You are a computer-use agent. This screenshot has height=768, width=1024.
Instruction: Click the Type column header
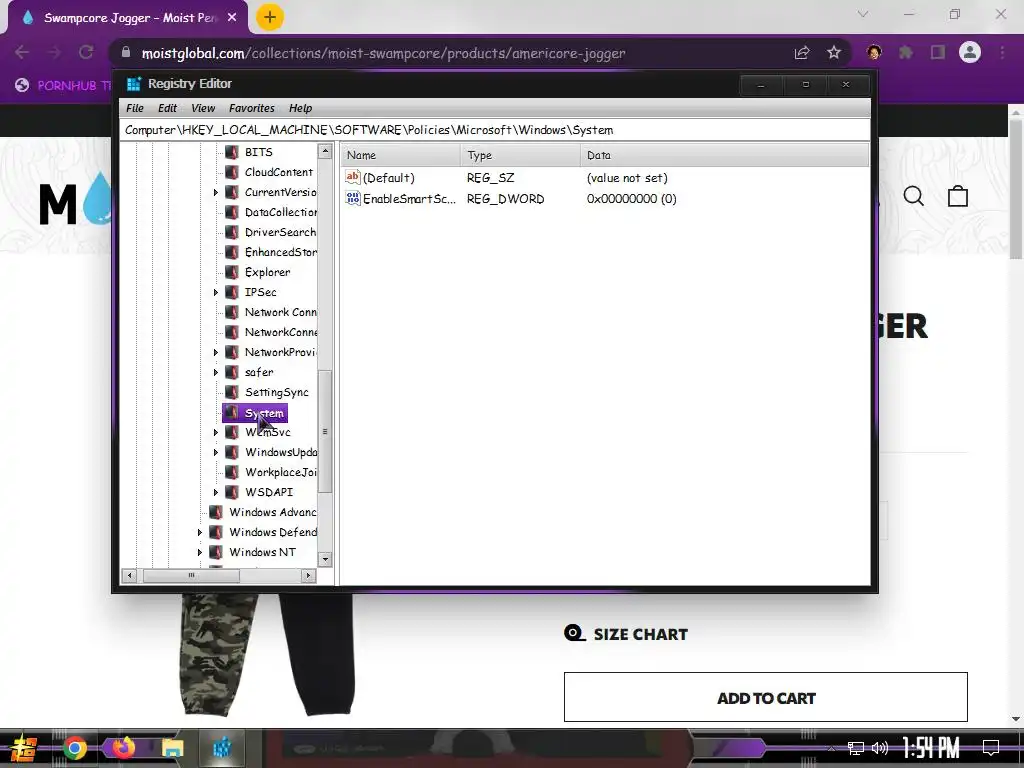click(x=520, y=155)
